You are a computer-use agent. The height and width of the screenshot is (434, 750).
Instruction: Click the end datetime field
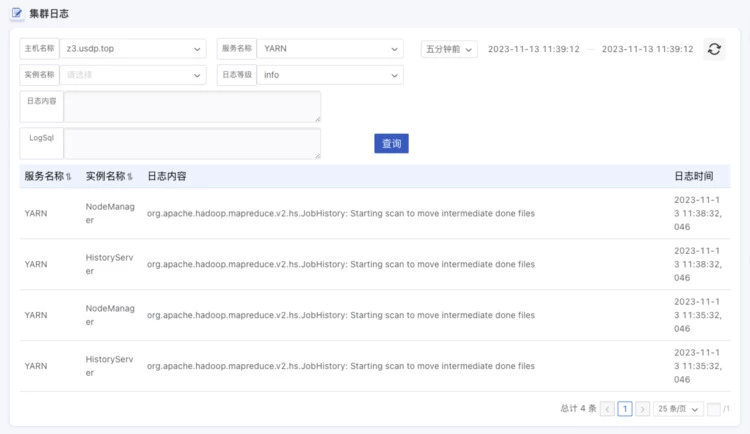point(647,49)
